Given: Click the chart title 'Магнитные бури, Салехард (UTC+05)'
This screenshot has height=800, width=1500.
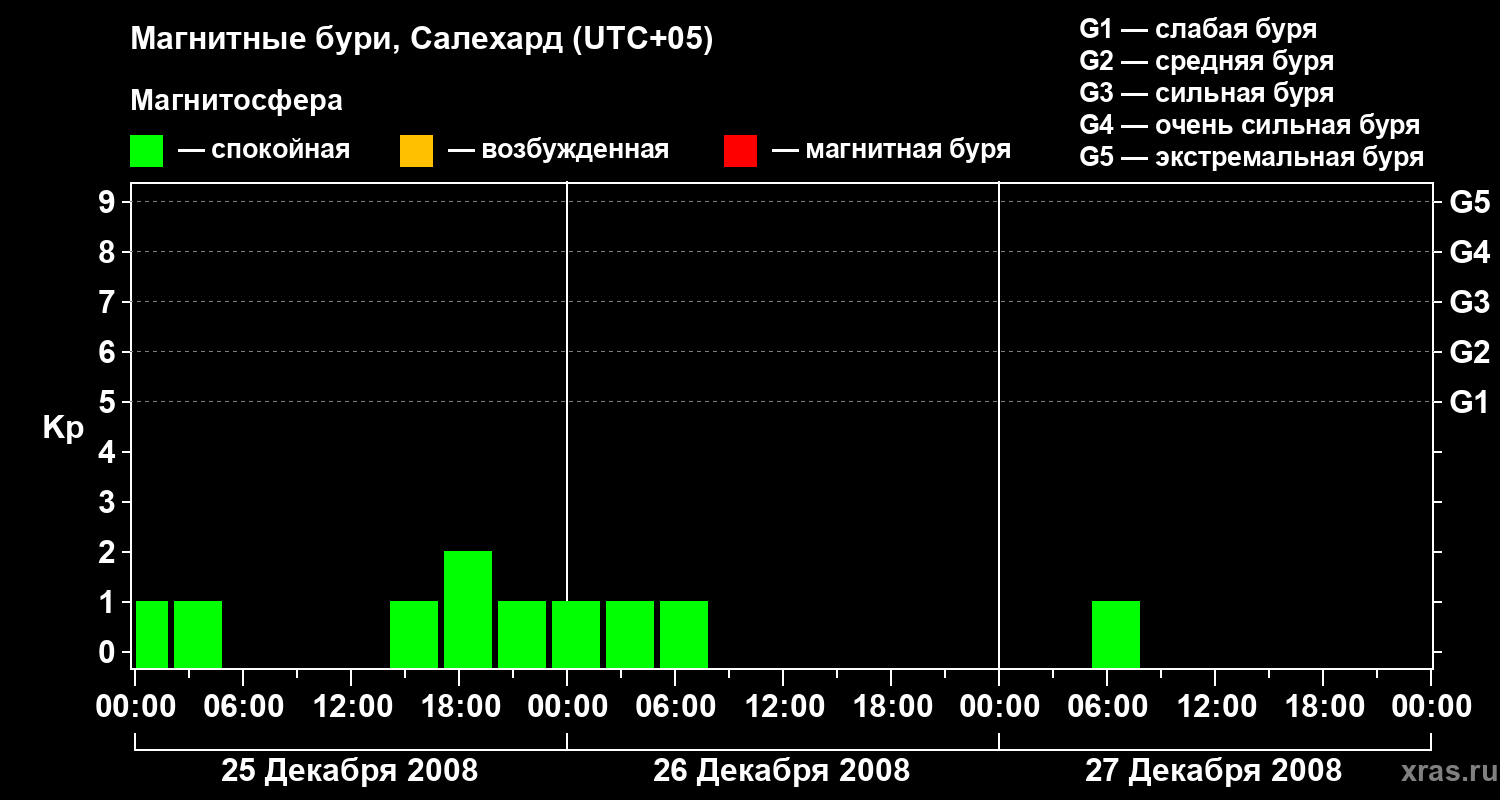Looking at the screenshot, I should click(x=422, y=40).
